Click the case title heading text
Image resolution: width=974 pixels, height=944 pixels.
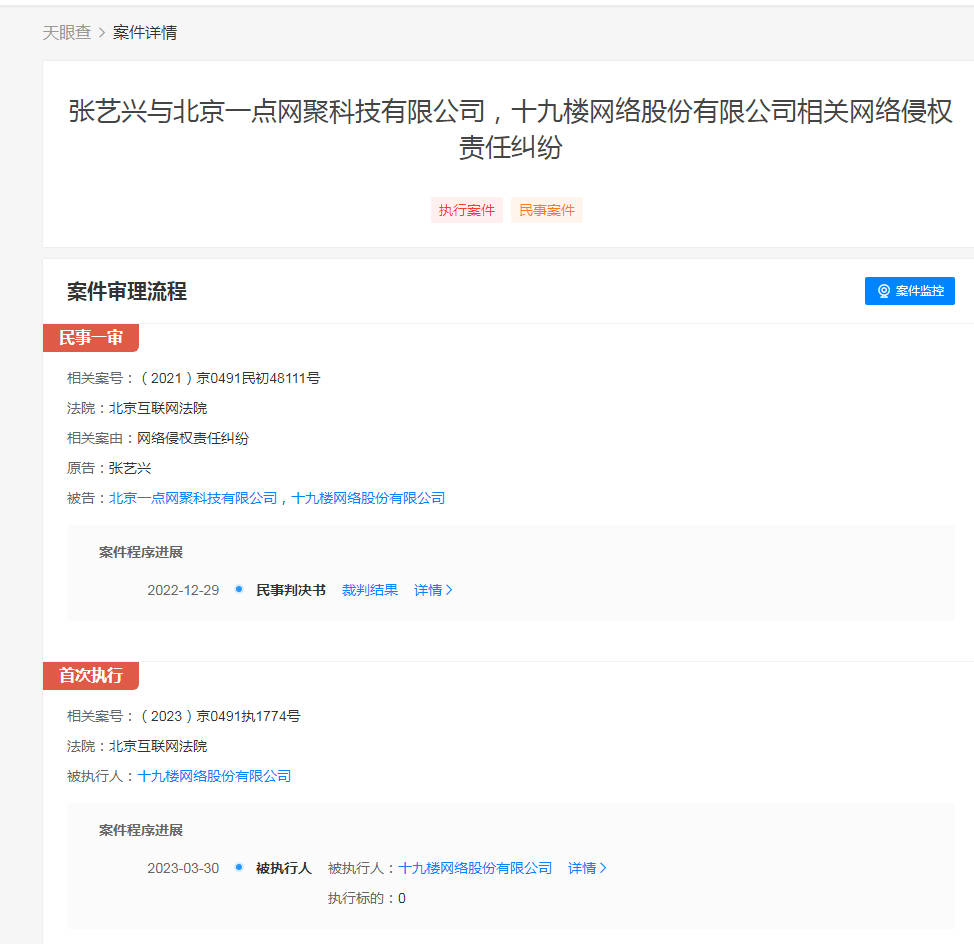[x=510, y=129]
